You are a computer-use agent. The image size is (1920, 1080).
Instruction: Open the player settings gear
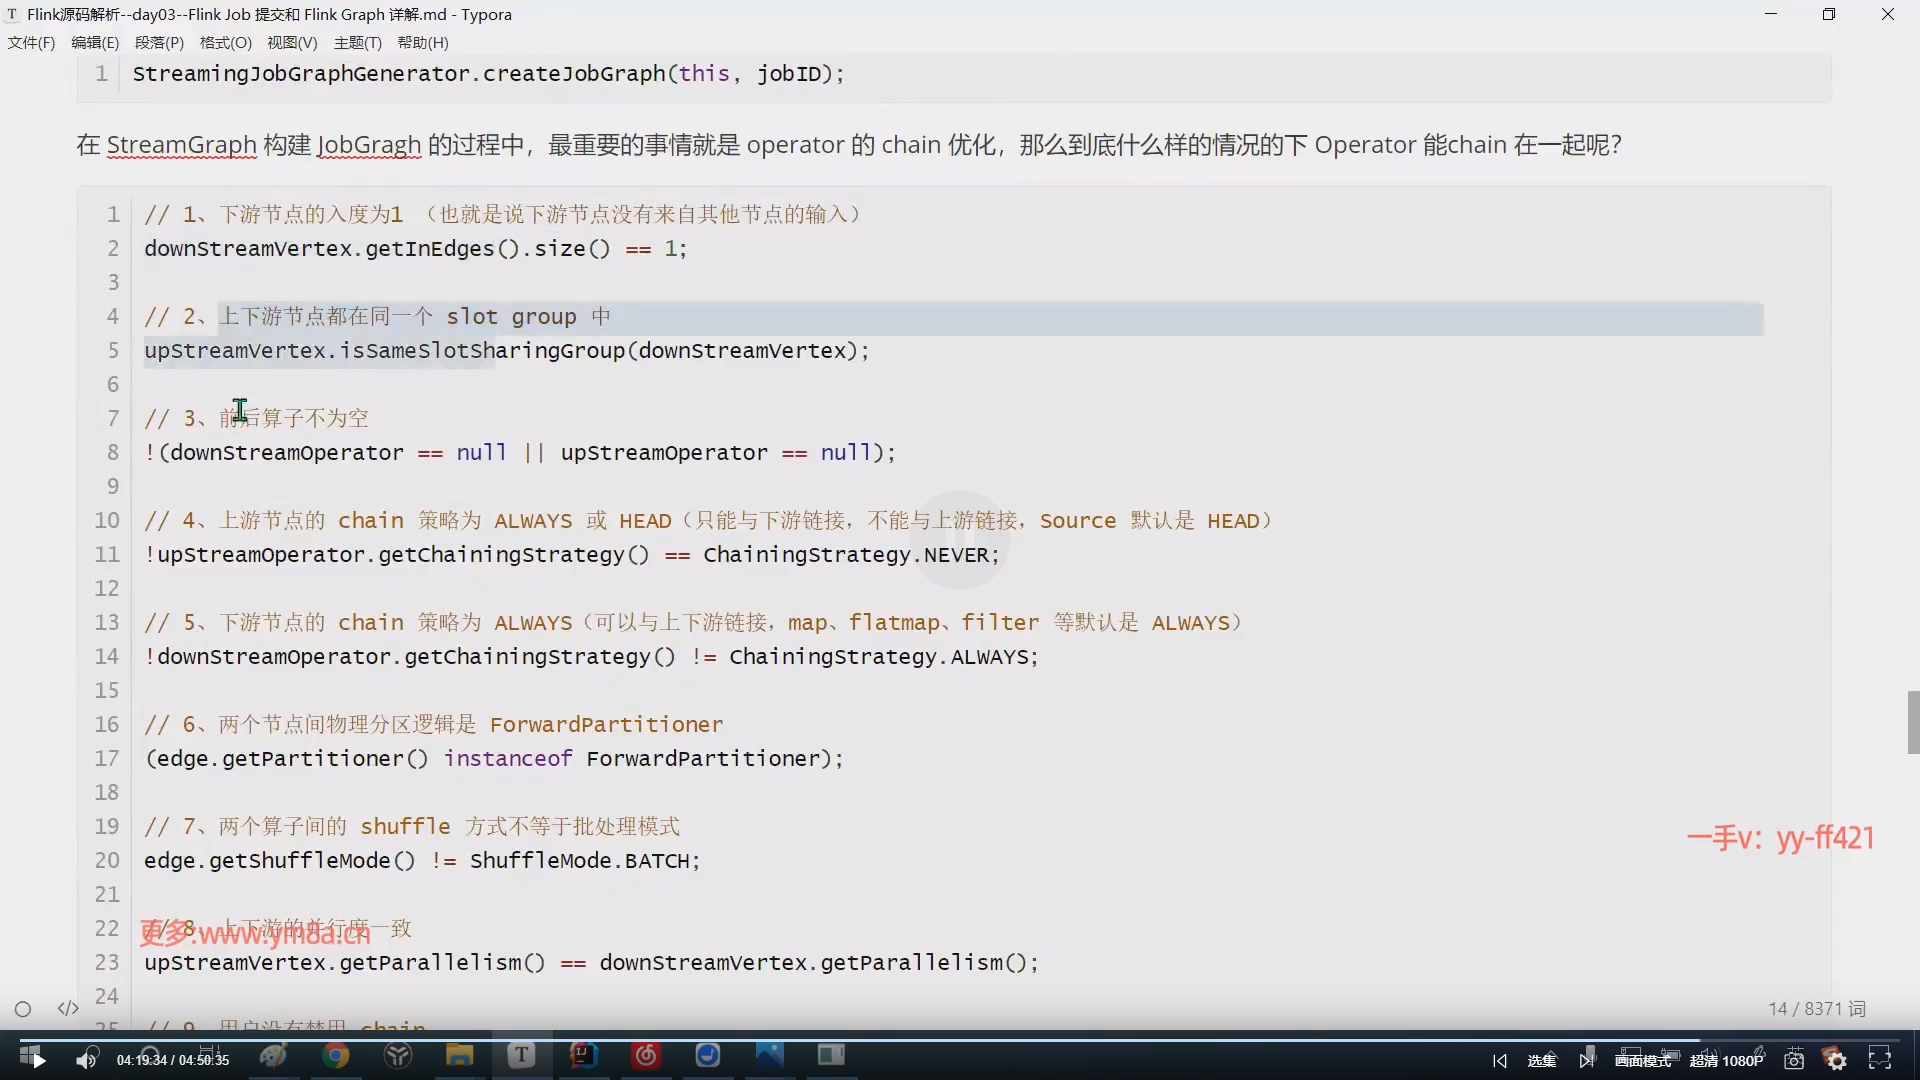click(1836, 1060)
